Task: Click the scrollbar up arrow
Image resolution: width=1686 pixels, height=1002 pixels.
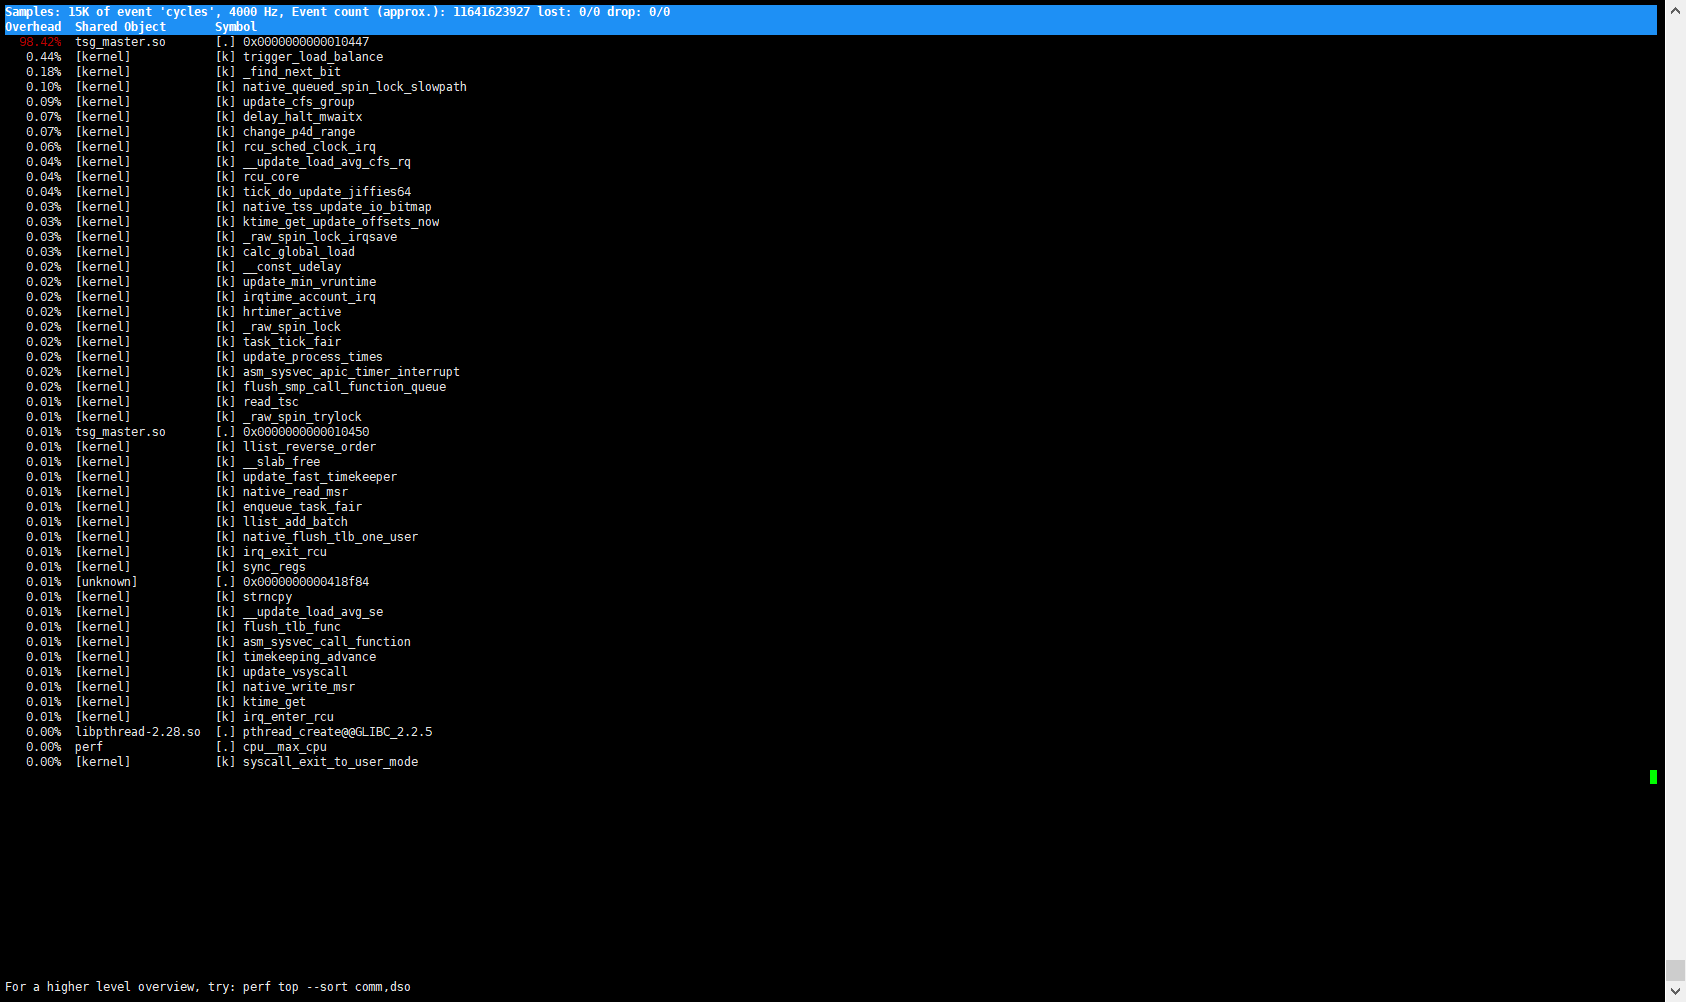Action: 1675,9
